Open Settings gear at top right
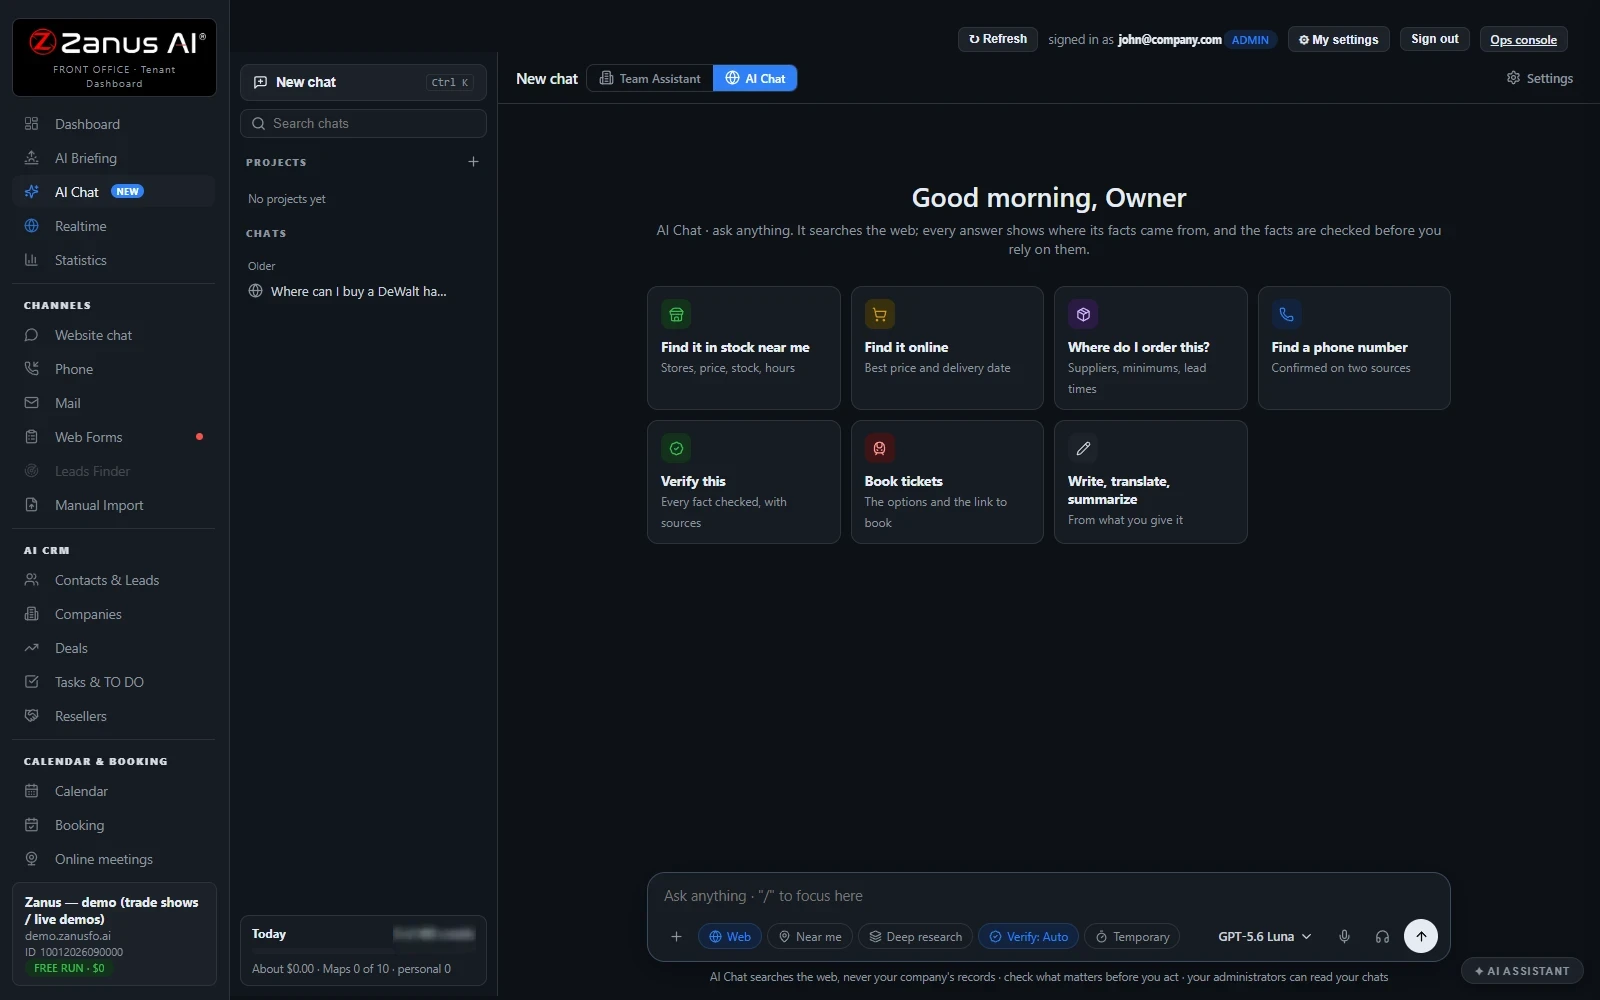Screen dimensions: 1600x1000 [x=1540, y=78]
